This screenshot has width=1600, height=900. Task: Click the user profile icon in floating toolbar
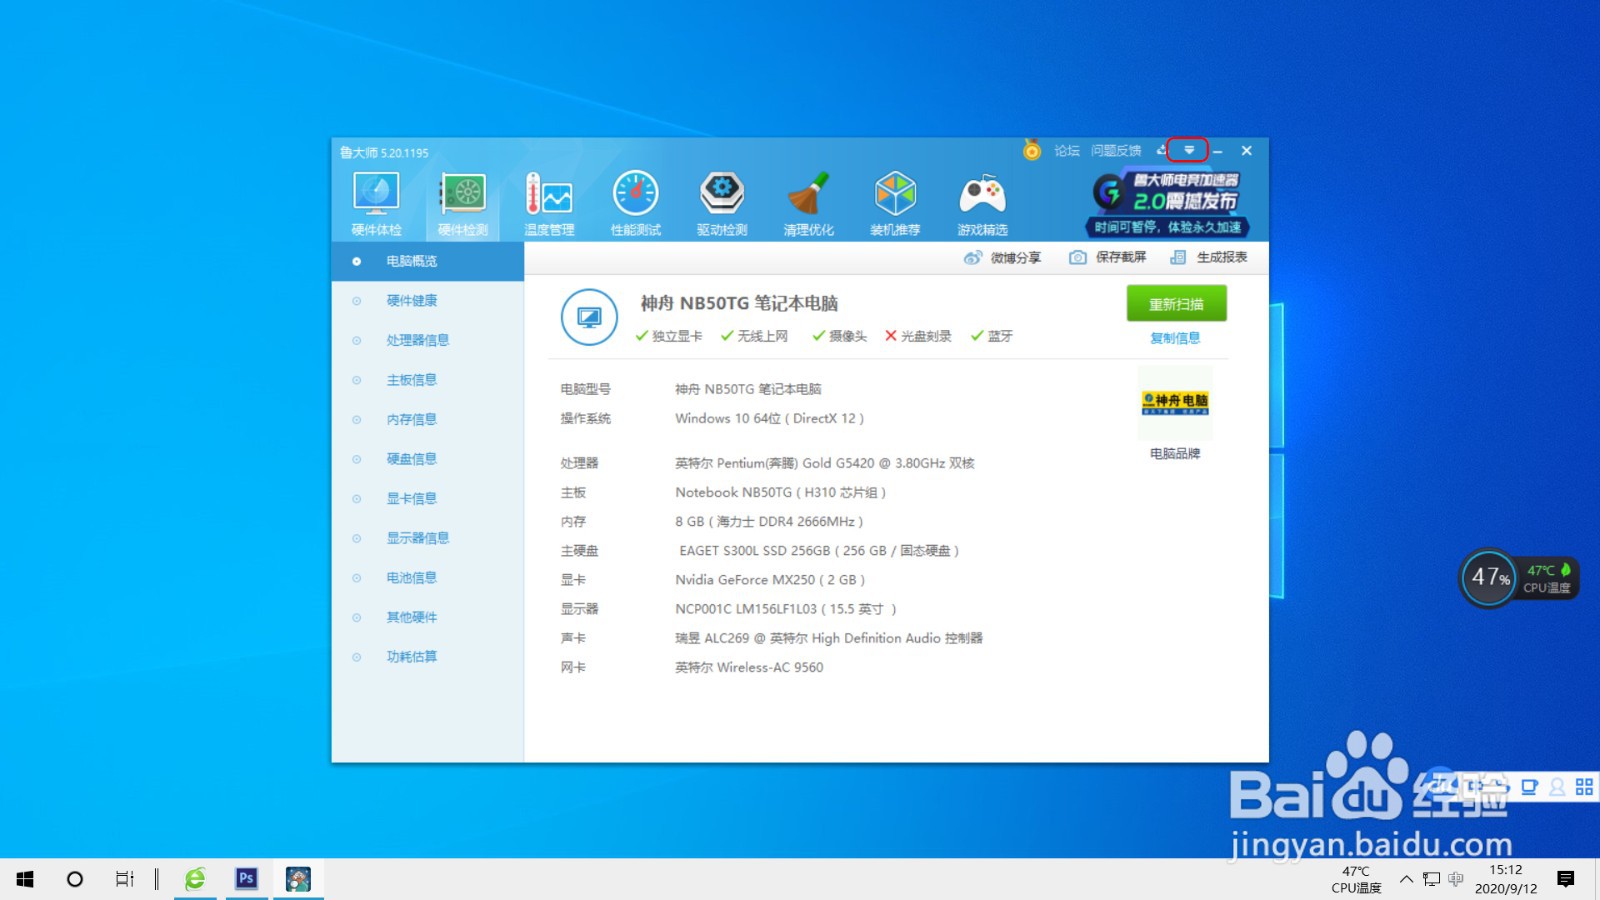[x=1557, y=787]
